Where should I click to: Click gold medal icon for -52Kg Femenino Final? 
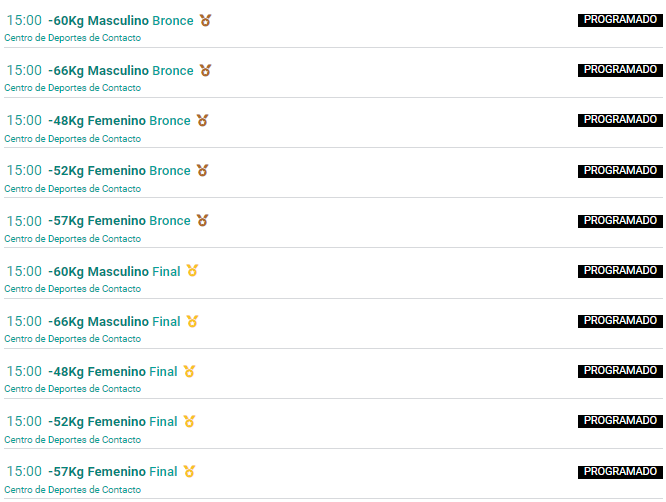tap(189, 422)
